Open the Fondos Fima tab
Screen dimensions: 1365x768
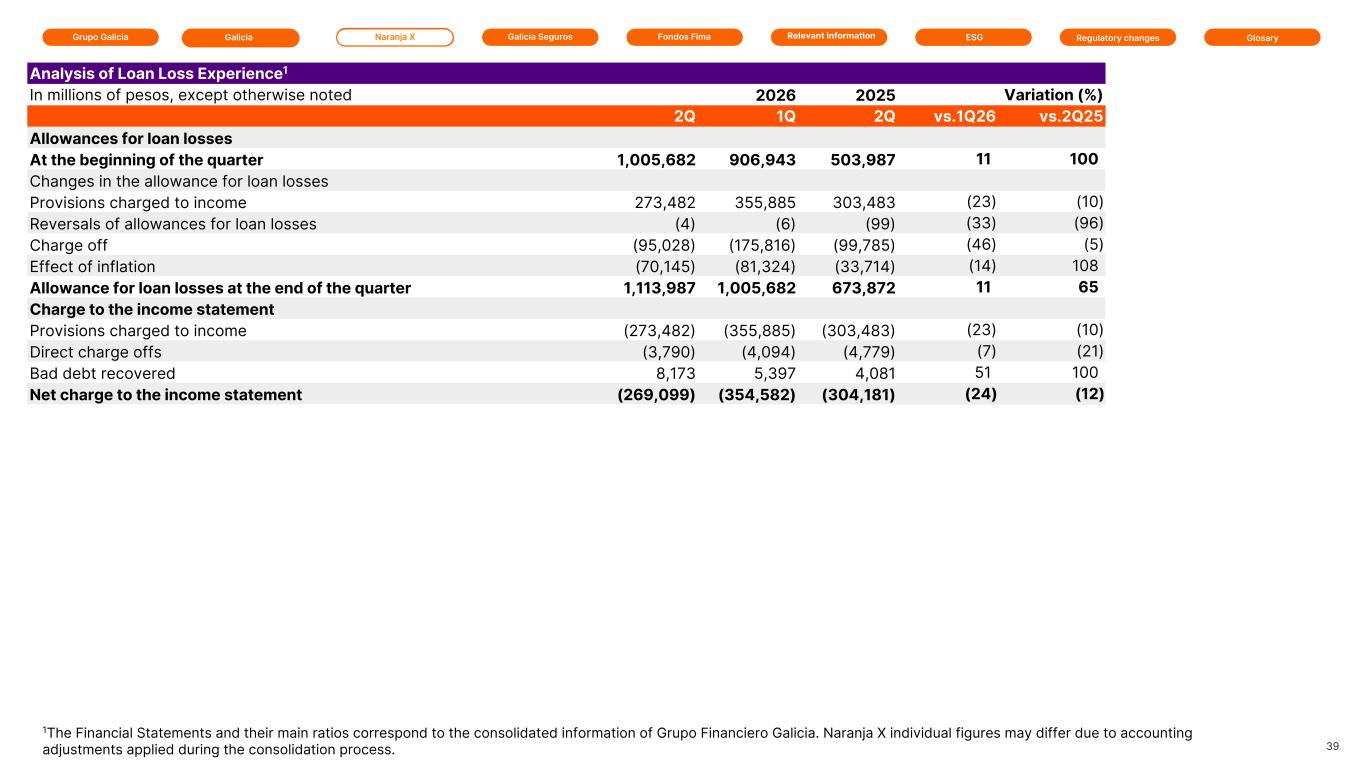(685, 37)
